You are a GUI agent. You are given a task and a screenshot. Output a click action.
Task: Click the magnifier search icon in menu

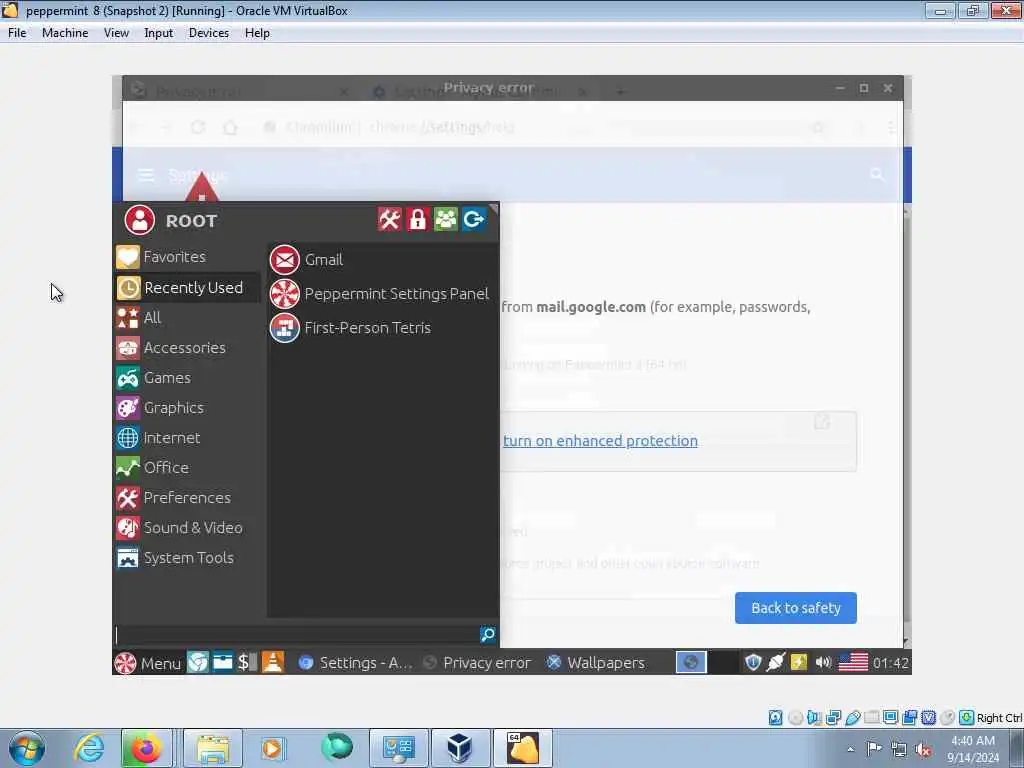click(488, 635)
